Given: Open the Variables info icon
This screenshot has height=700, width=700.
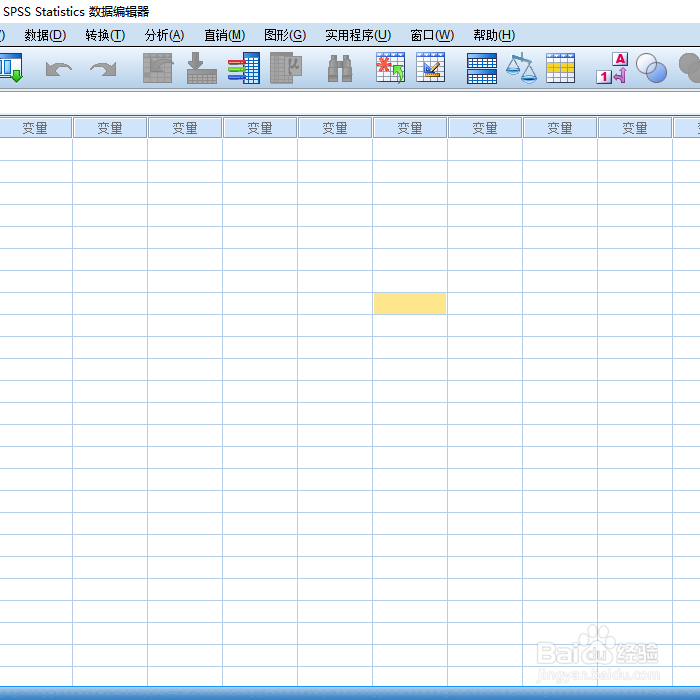Looking at the screenshot, I should [244, 68].
